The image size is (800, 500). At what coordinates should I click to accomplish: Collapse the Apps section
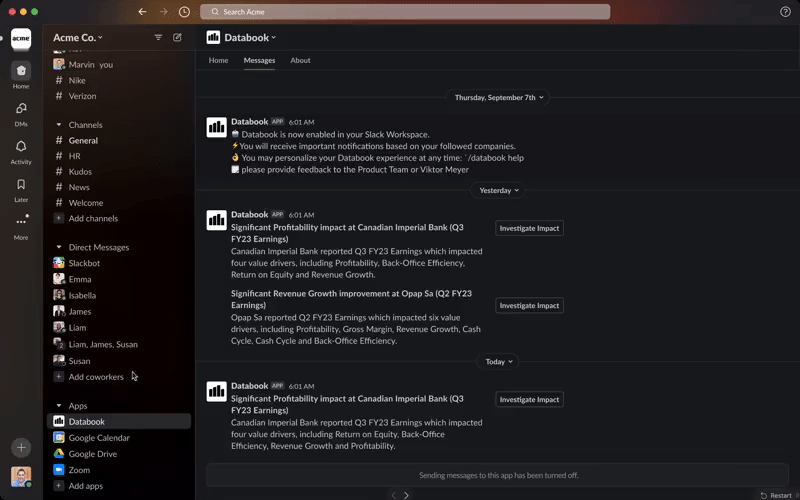[x=59, y=406]
